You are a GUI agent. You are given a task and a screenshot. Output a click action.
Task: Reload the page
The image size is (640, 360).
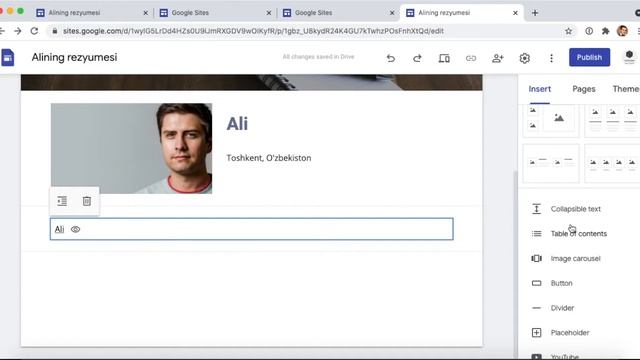(34, 31)
